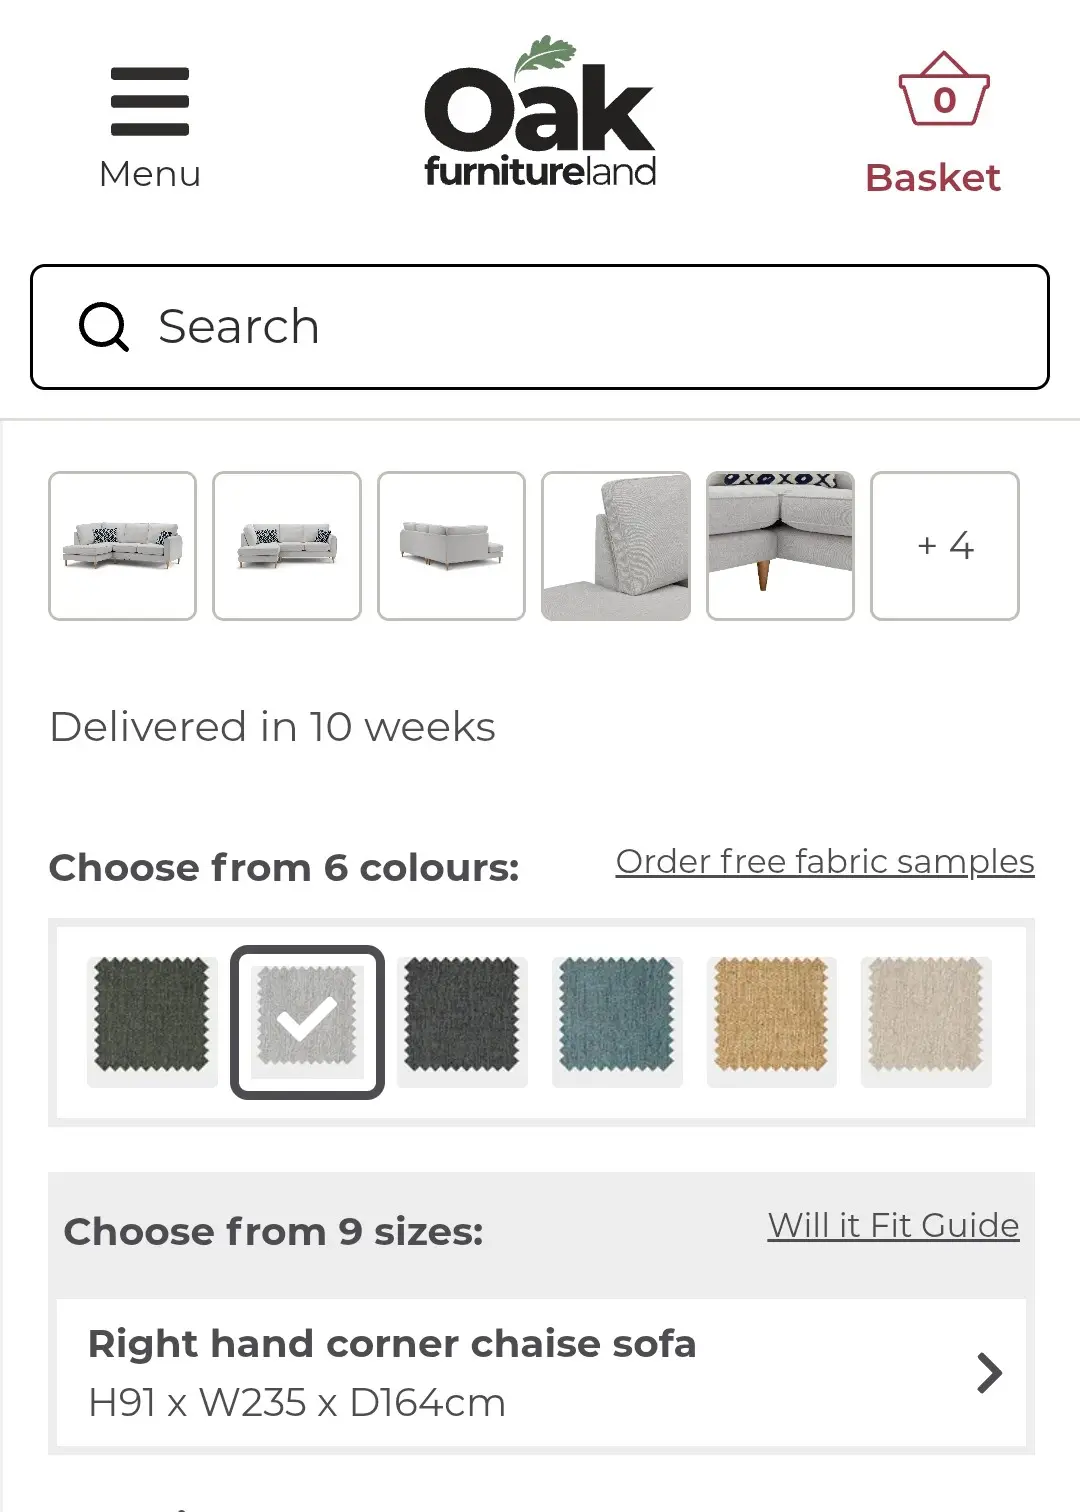This screenshot has height=1512, width=1080.
Task: Select the charcoal fabric swatch
Action: pyautogui.click(x=462, y=1021)
